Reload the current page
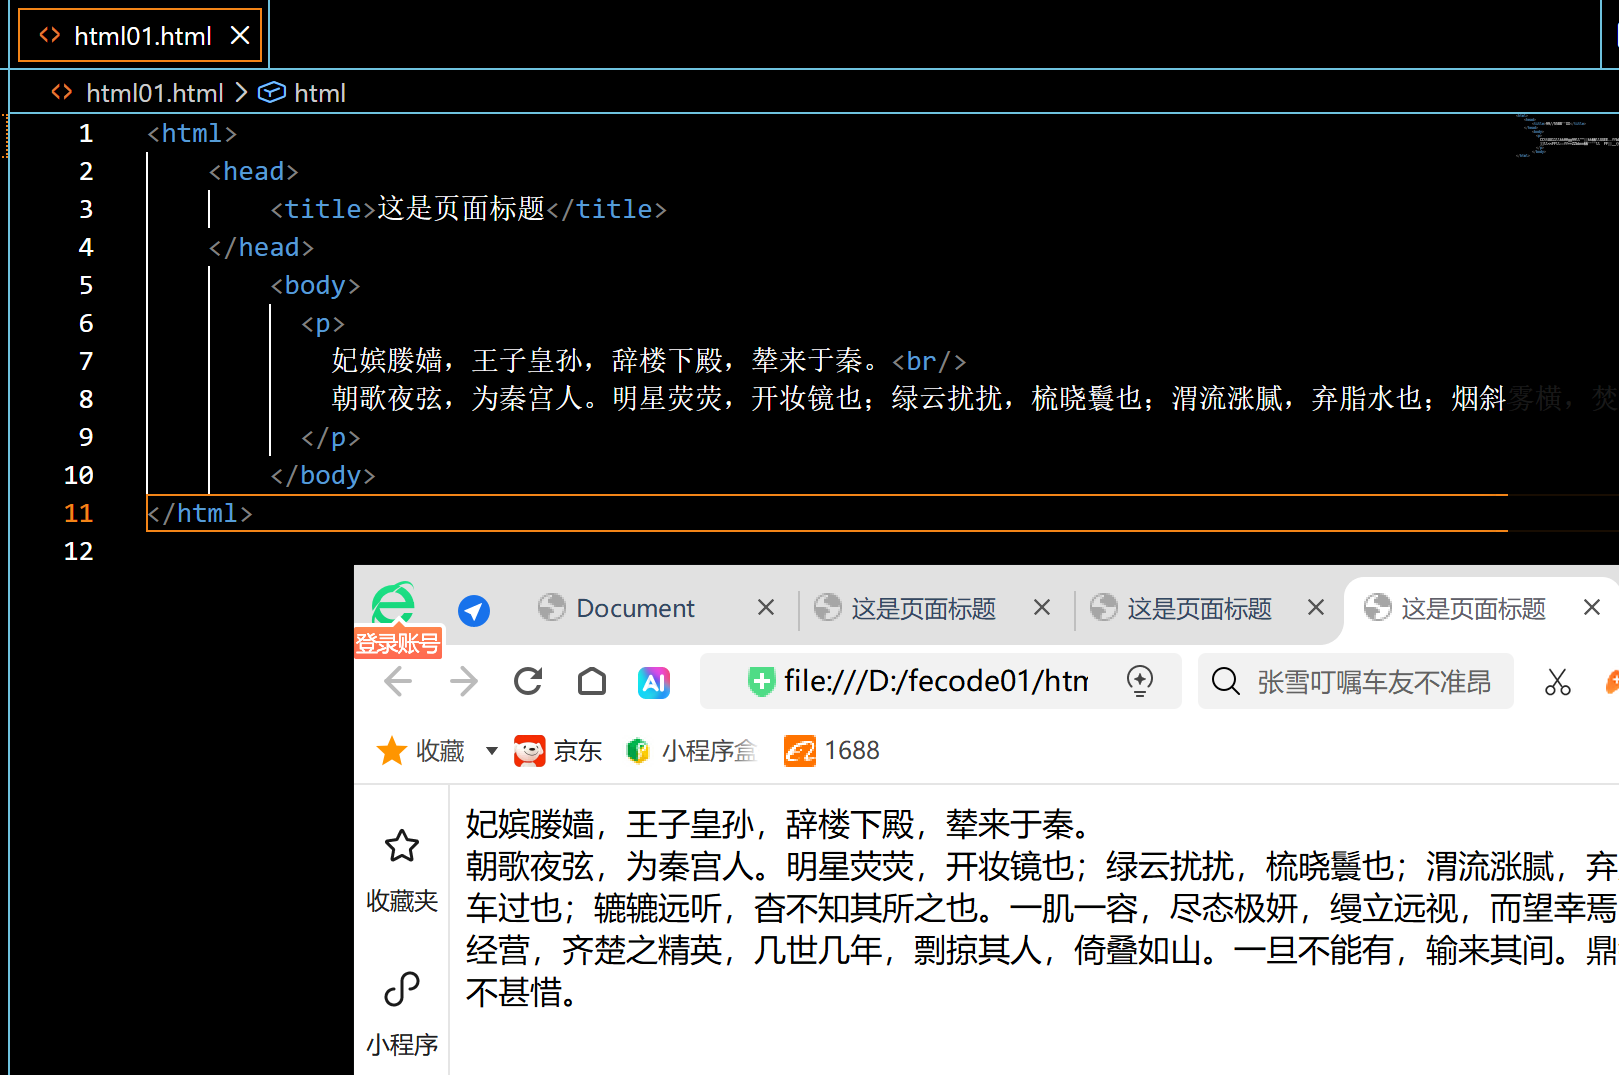 528,682
